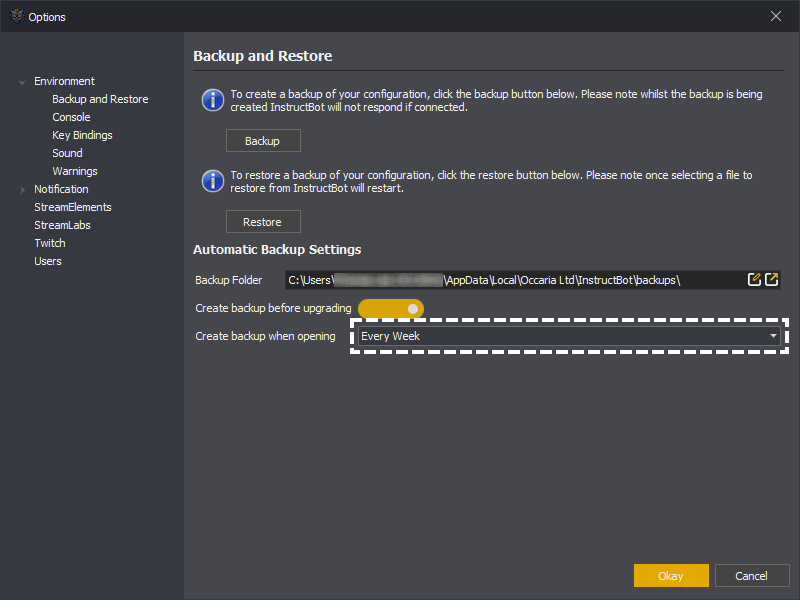
Task: Open the Console settings page
Action: pos(71,117)
